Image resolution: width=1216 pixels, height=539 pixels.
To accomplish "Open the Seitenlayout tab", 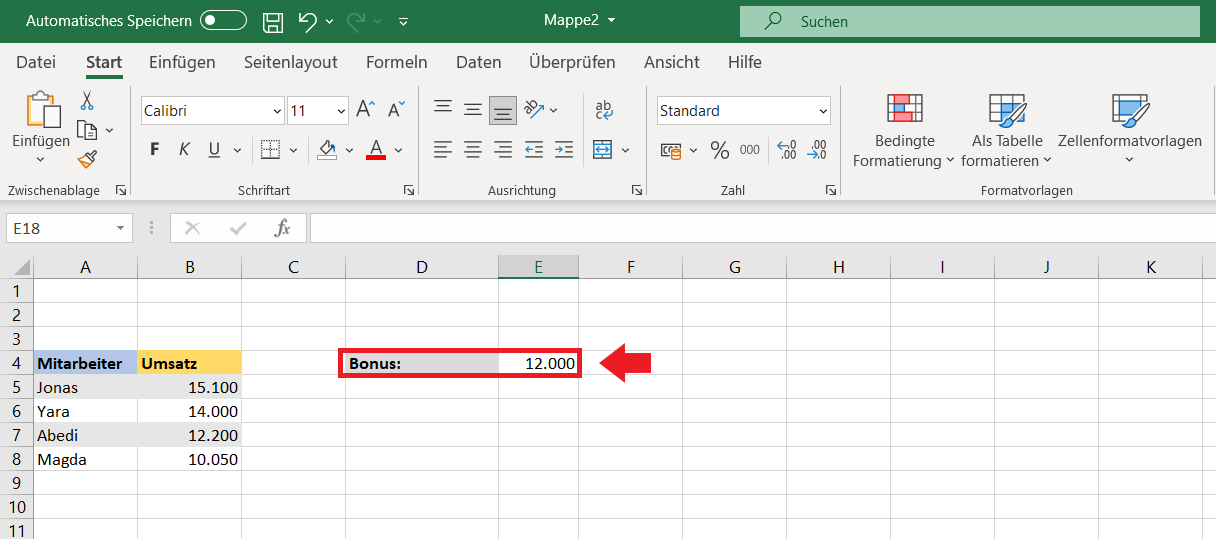I will pos(291,62).
